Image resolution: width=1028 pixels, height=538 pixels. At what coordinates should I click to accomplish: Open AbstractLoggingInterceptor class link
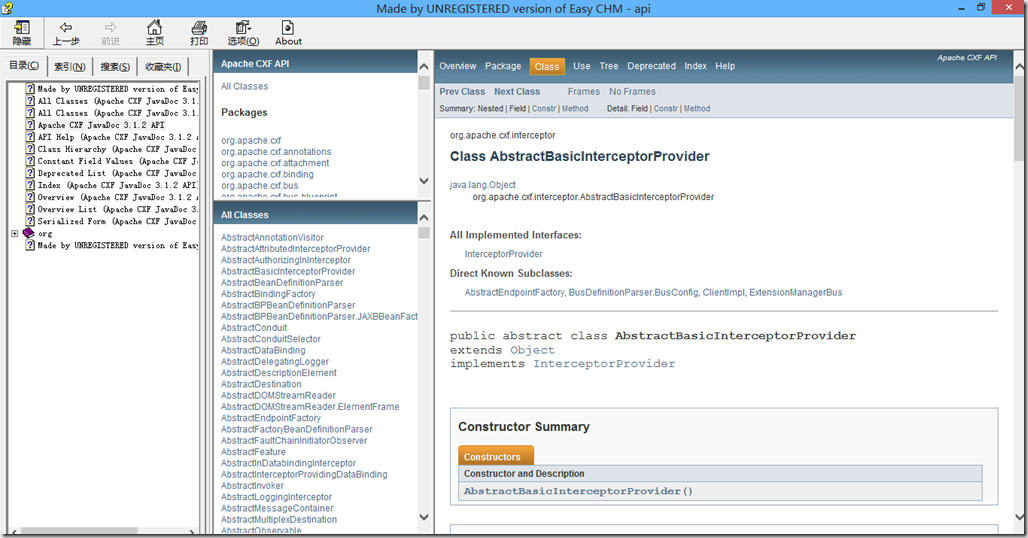click(x=276, y=497)
